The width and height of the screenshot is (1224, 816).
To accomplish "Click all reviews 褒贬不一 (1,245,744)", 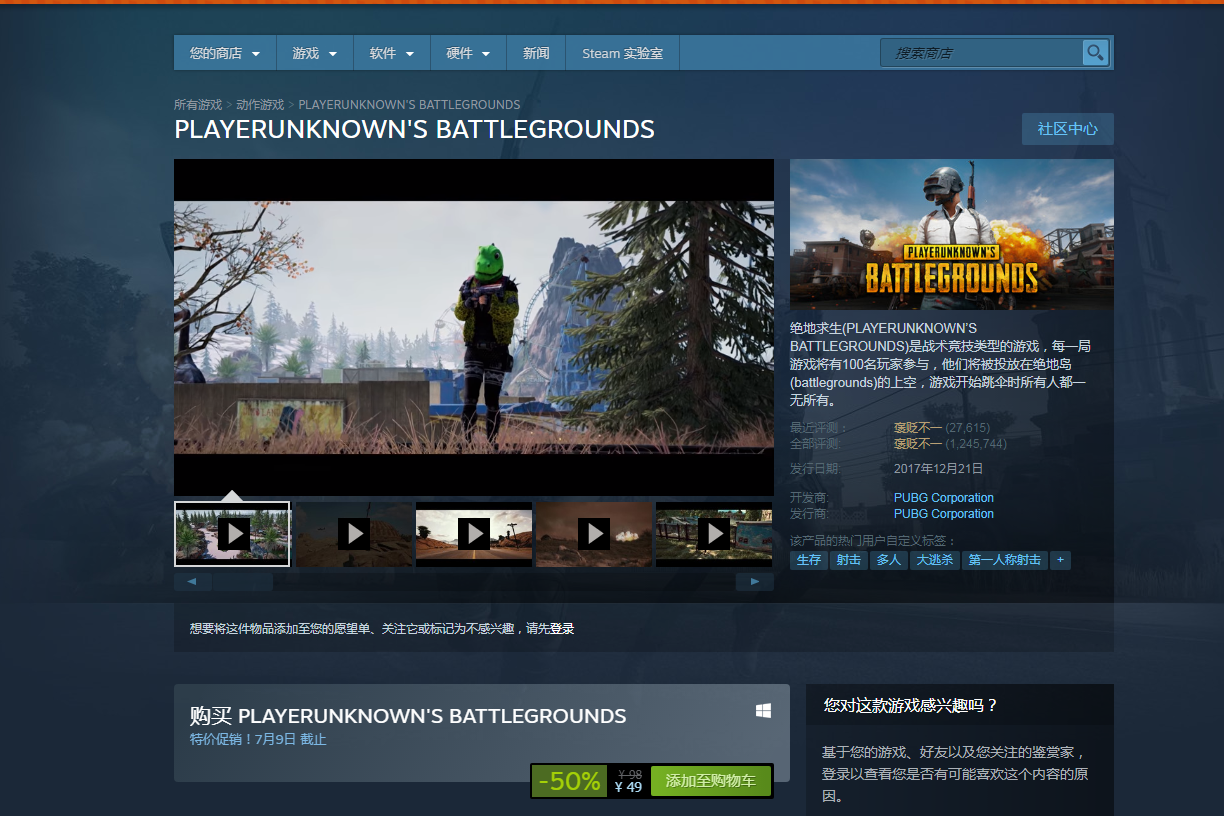I will click(950, 443).
